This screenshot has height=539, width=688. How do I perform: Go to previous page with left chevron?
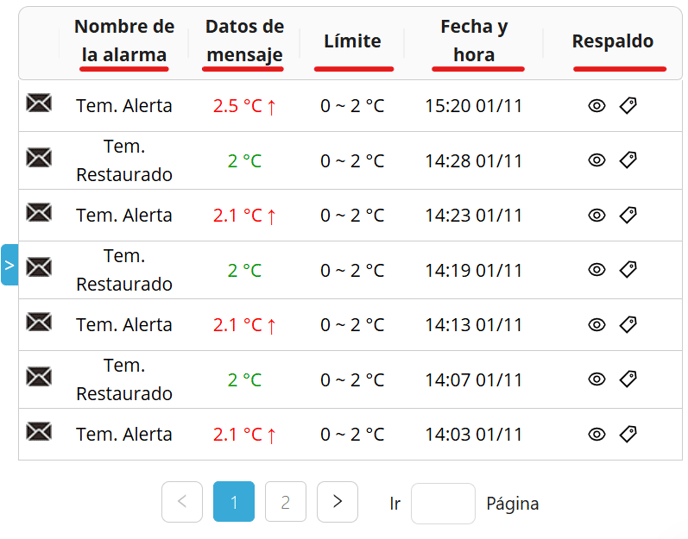point(182,502)
